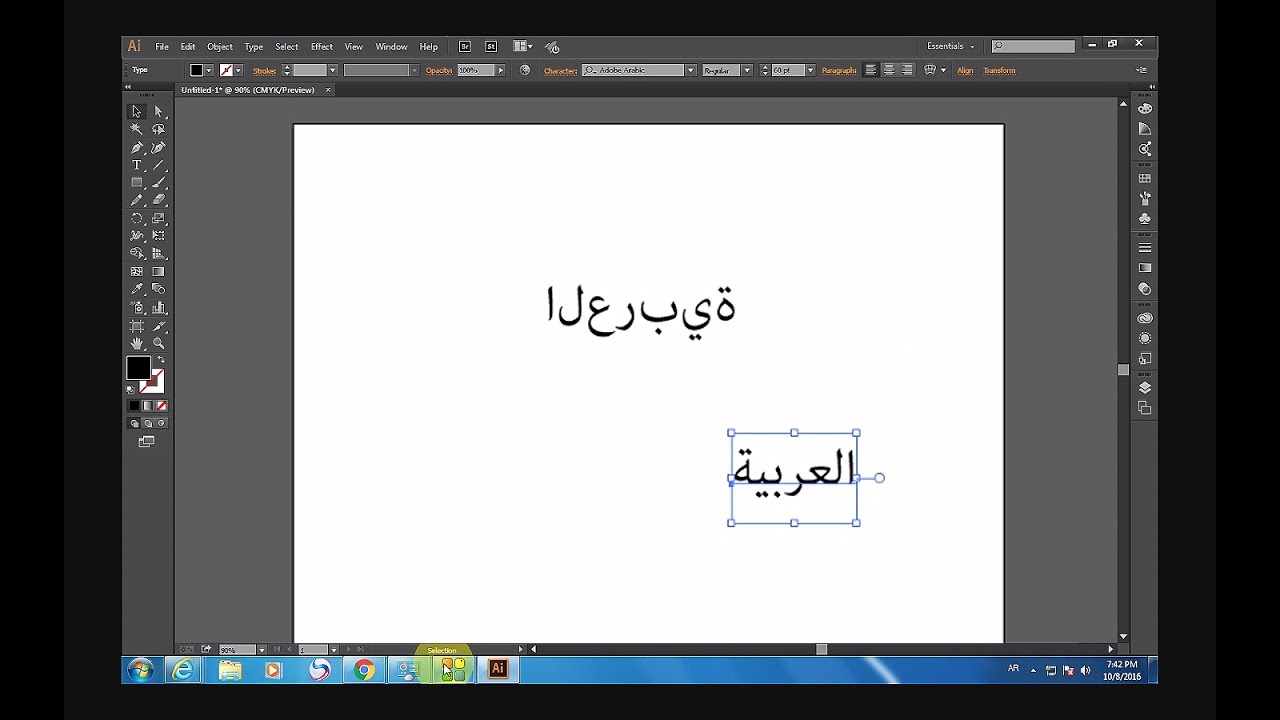Open the stroke color dropdown arrow

238,70
